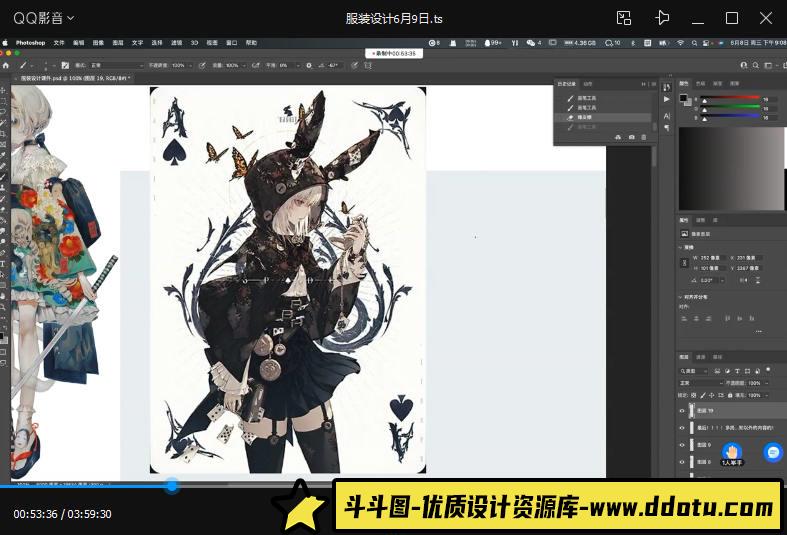Toggle the width-height link constraint
The image size is (787, 535).
pos(684,263)
